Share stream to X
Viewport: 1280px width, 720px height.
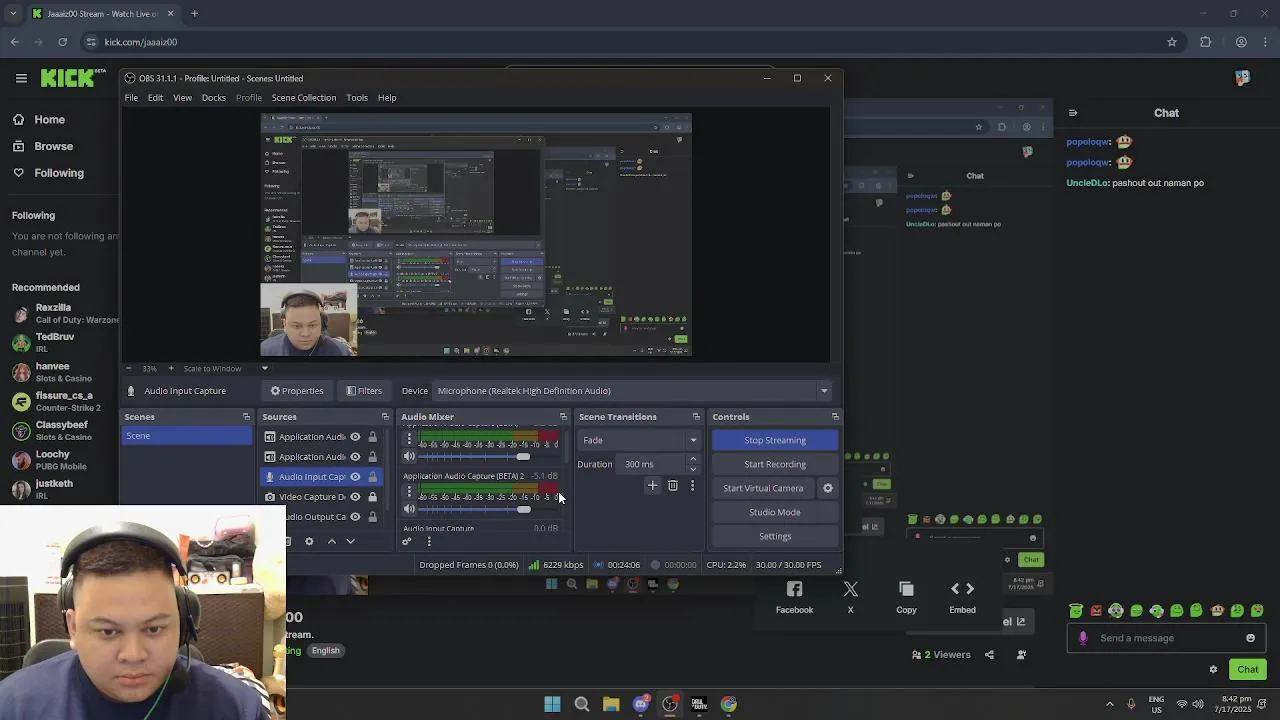click(851, 598)
